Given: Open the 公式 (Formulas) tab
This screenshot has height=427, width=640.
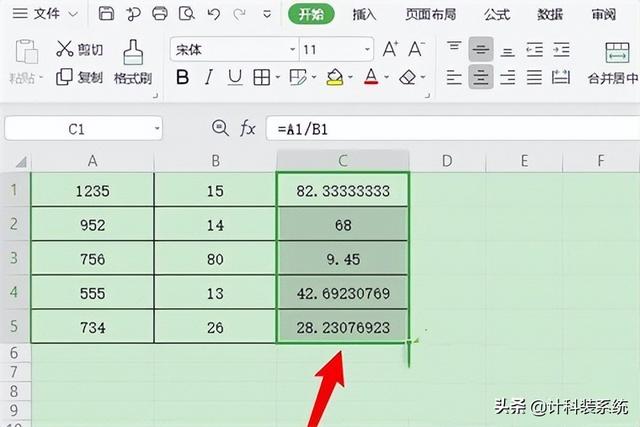Looking at the screenshot, I should (x=497, y=14).
